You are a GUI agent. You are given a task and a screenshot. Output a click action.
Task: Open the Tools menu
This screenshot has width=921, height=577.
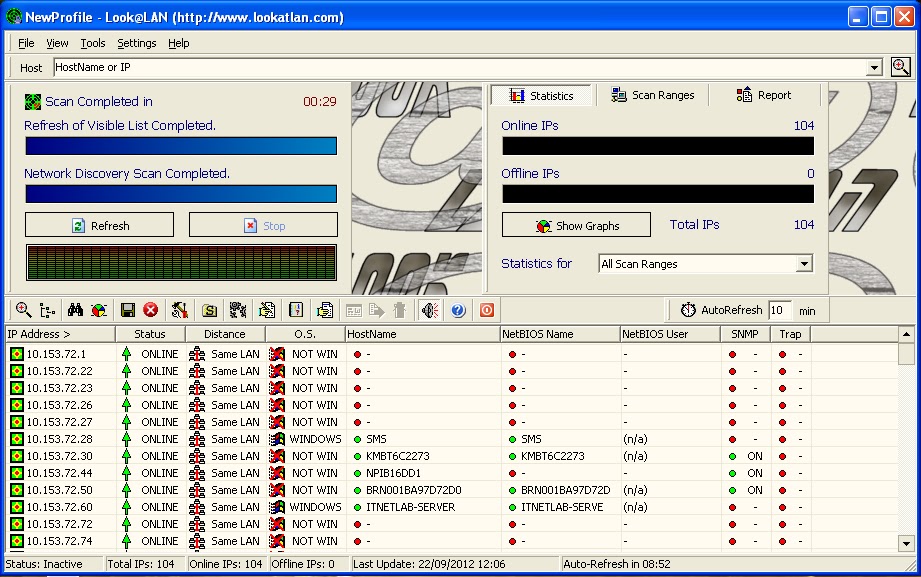click(93, 43)
